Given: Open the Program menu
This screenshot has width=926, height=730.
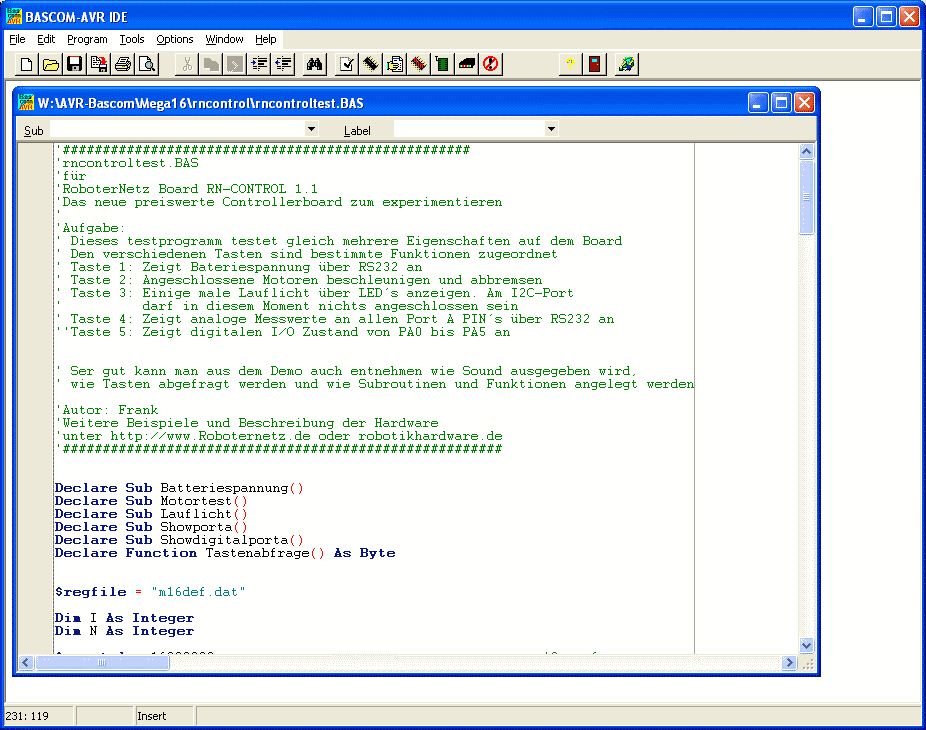Looking at the screenshot, I should click(x=87, y=39).
